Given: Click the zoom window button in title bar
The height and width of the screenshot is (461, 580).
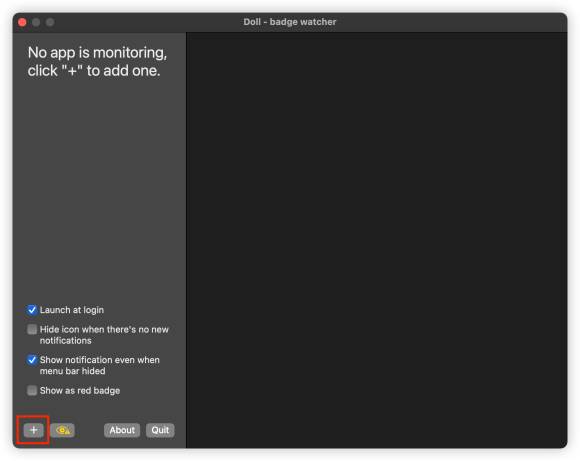Looking at the screenshot, I should pyautogui.click(x=50, y=22).
